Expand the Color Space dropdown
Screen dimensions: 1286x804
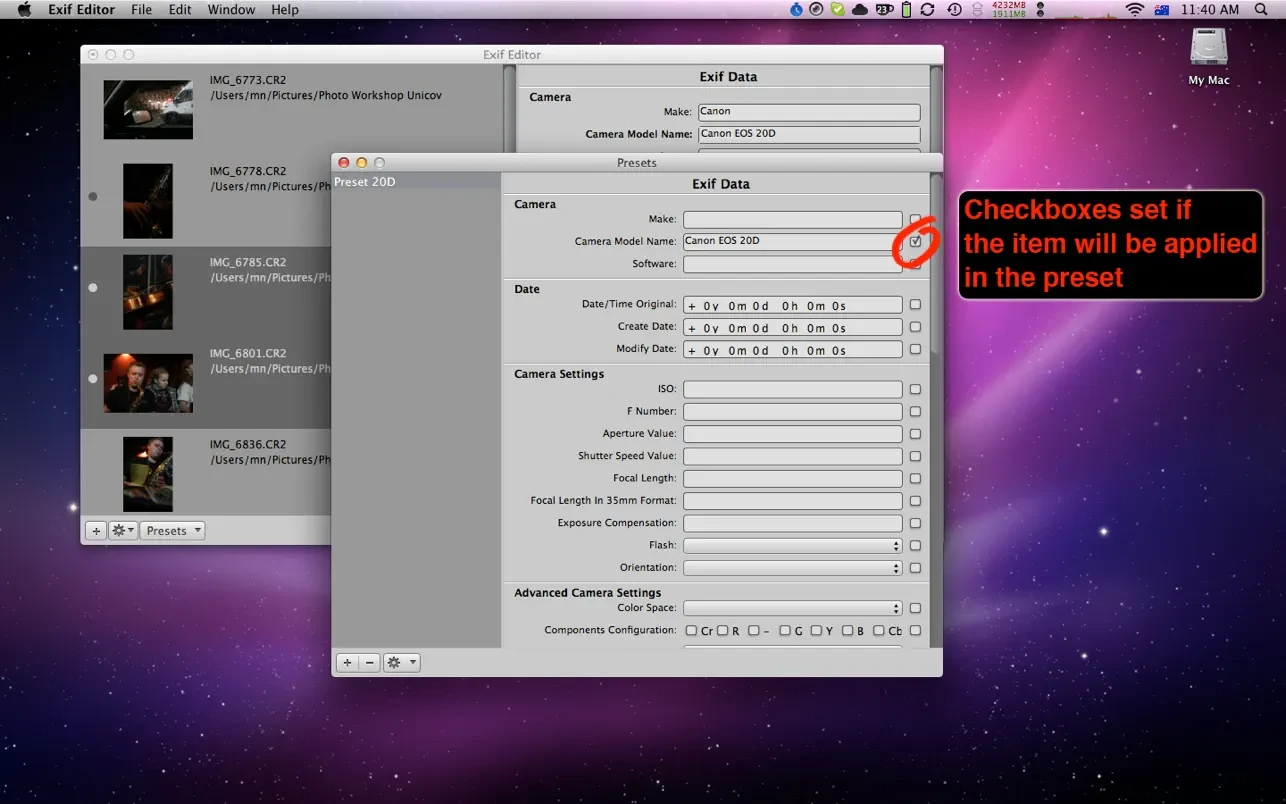click(x=792, y=608)
